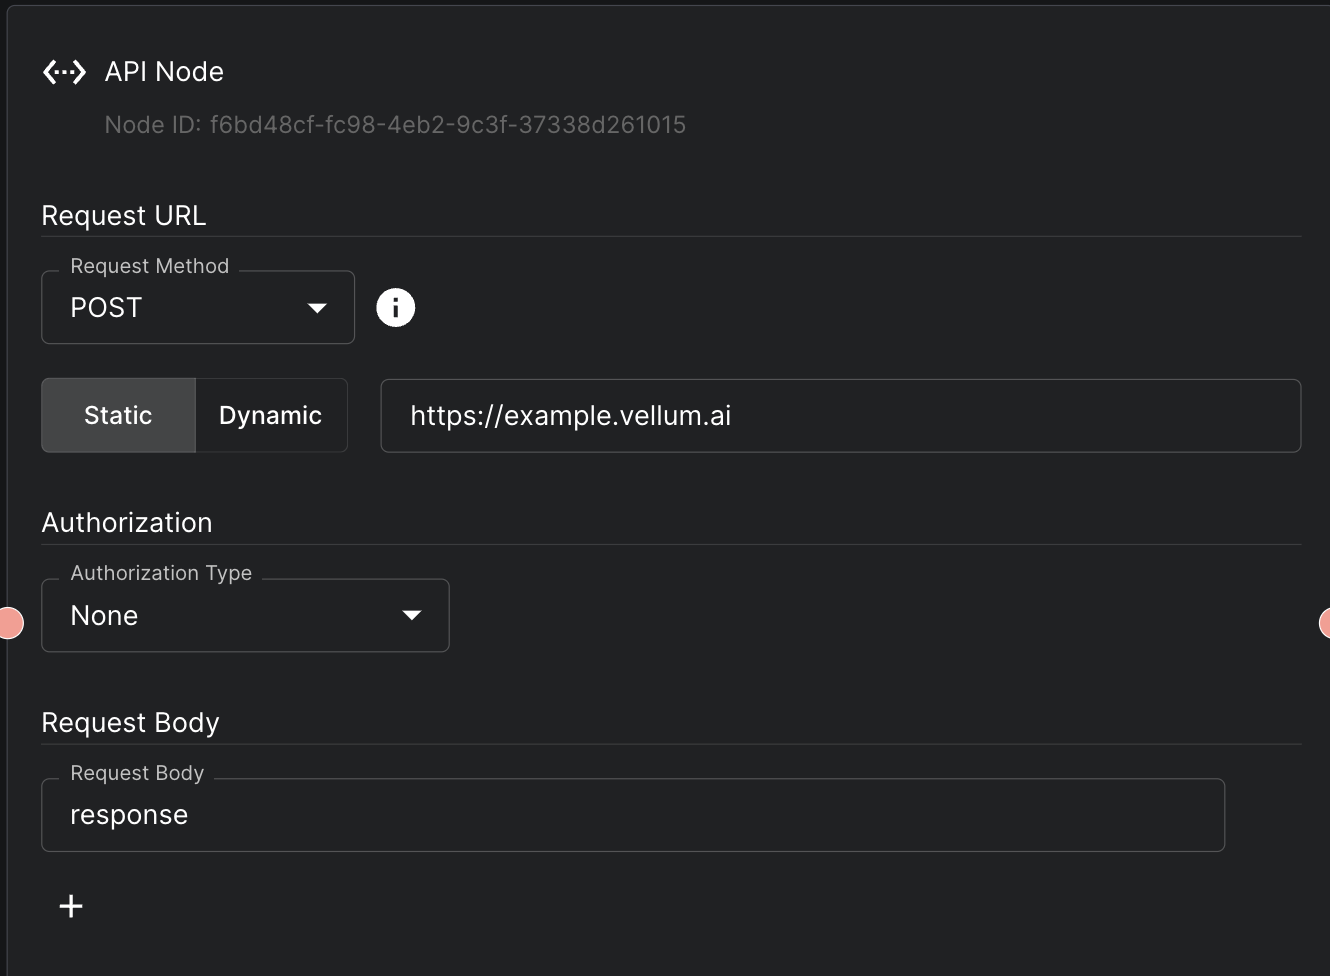This screenshot has width=1330, height=976.
Task: Click the left input port handle
Action: pyautogui.click(x=9, y=622)
